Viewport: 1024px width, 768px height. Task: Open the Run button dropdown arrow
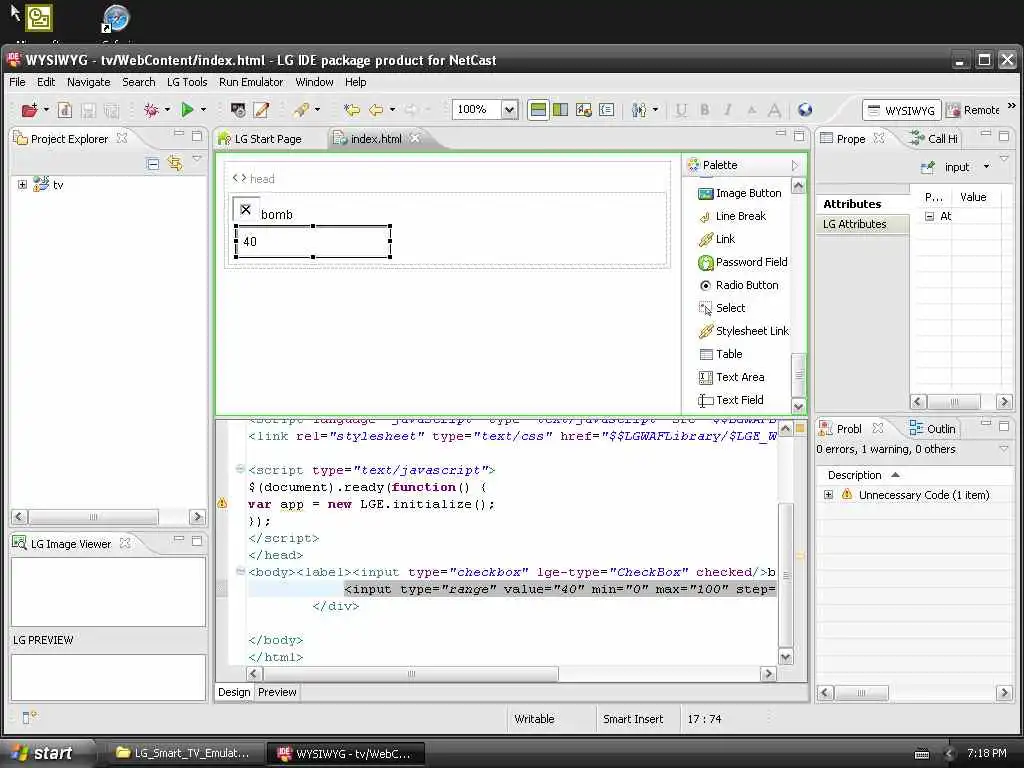203,110
